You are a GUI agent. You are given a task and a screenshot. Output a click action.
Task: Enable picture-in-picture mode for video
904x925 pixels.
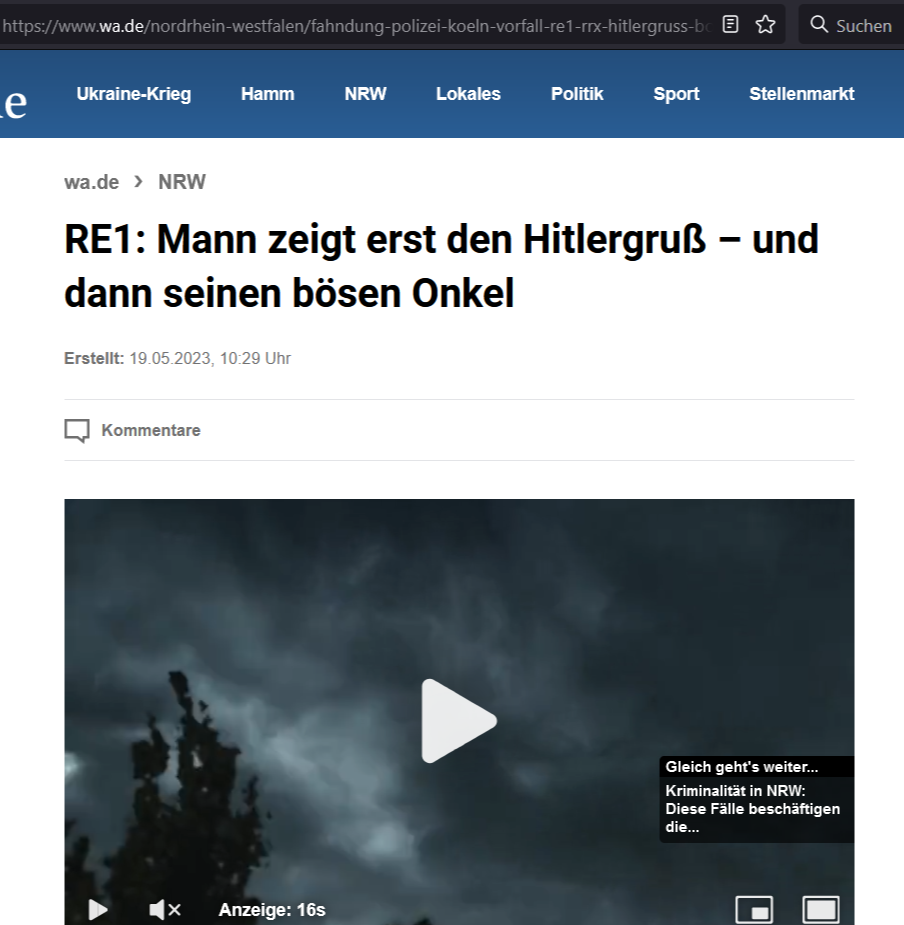[x=754, y=909]
